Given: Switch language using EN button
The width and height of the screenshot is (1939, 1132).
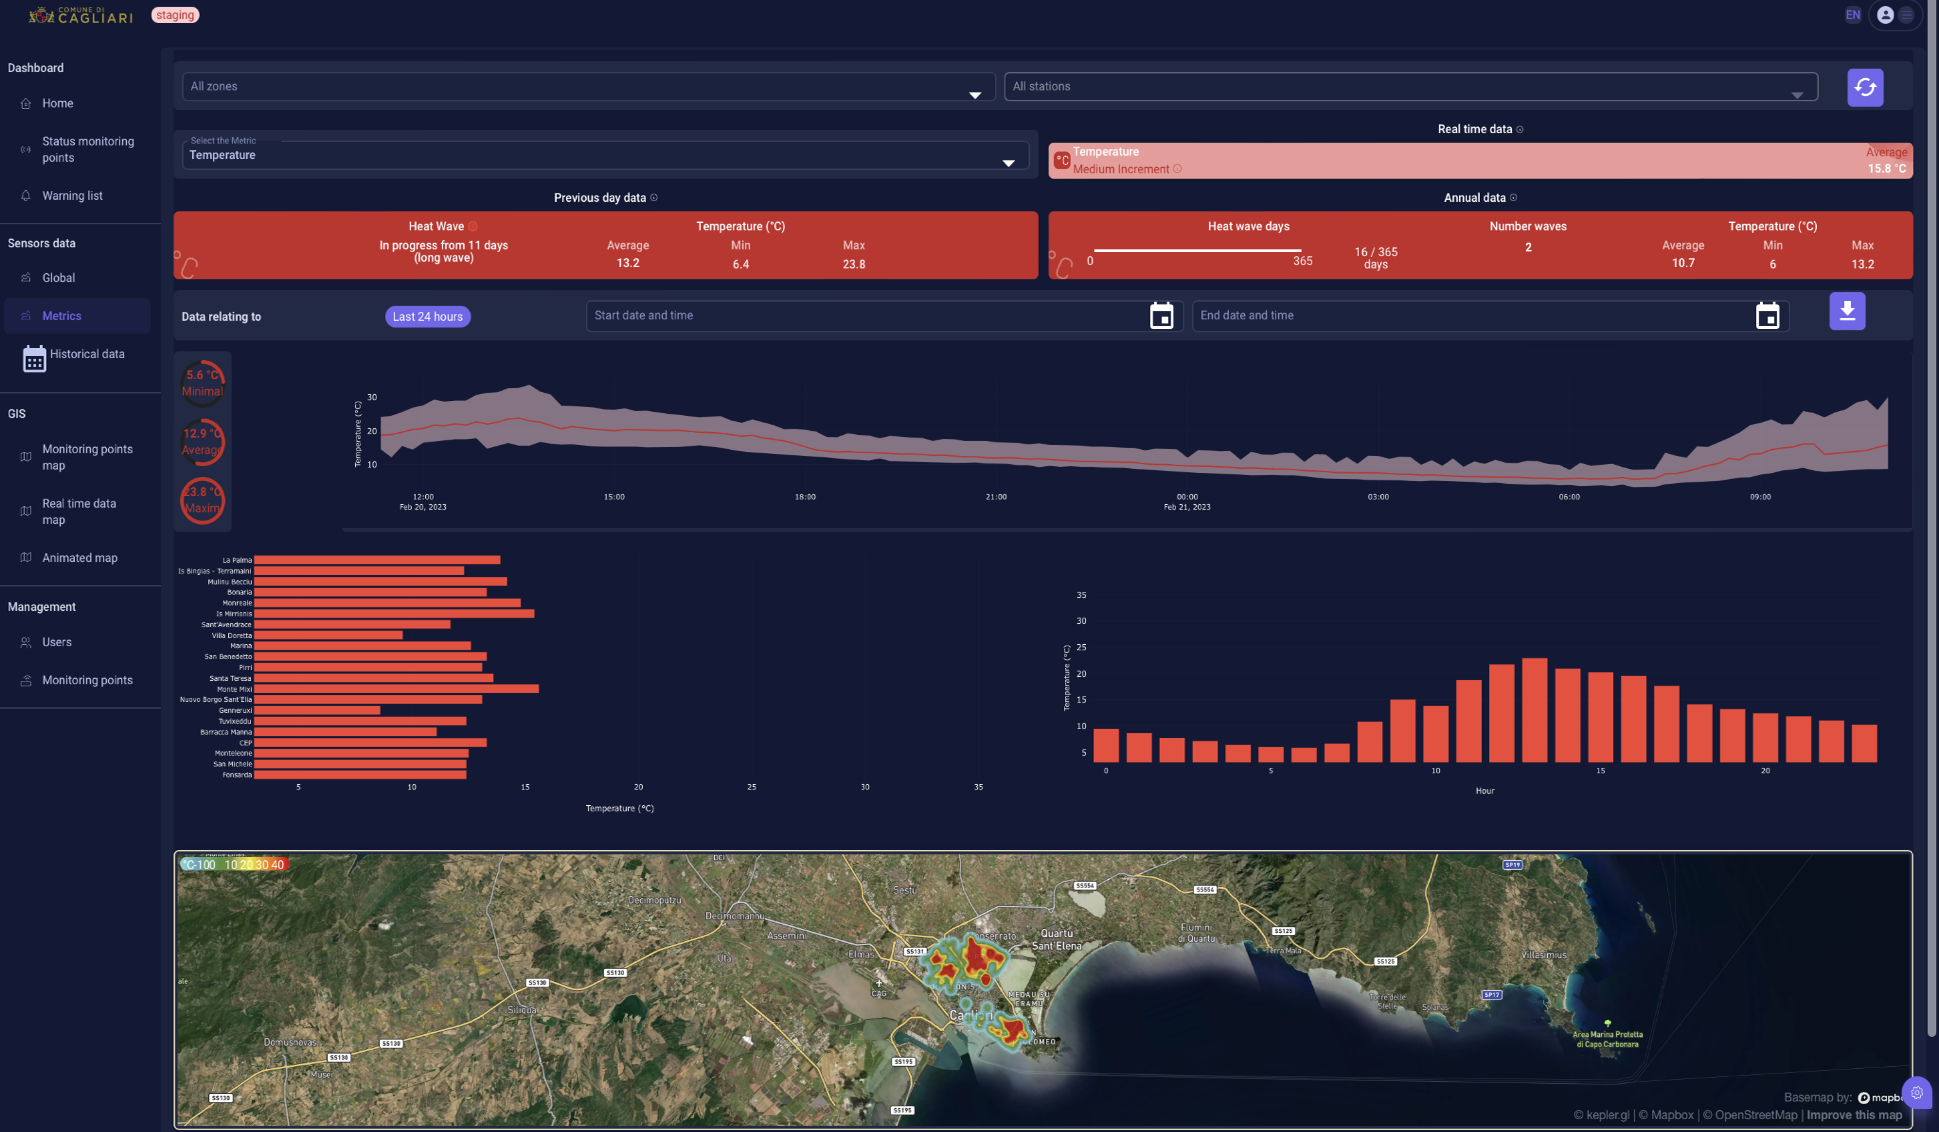Looking at the screenshot, I should (x=1852, y=15).
